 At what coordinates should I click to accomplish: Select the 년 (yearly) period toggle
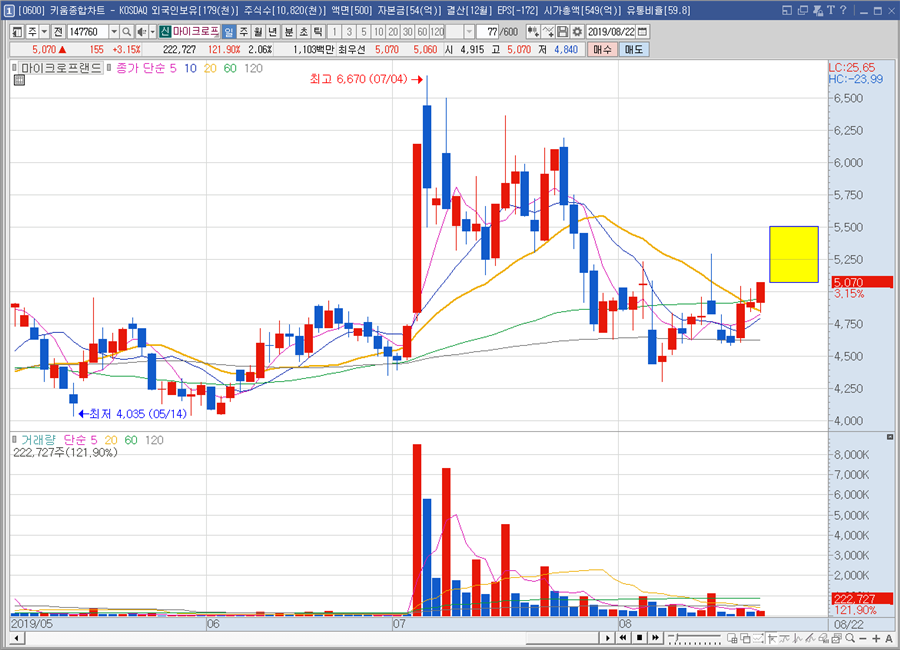pos(273,32)
